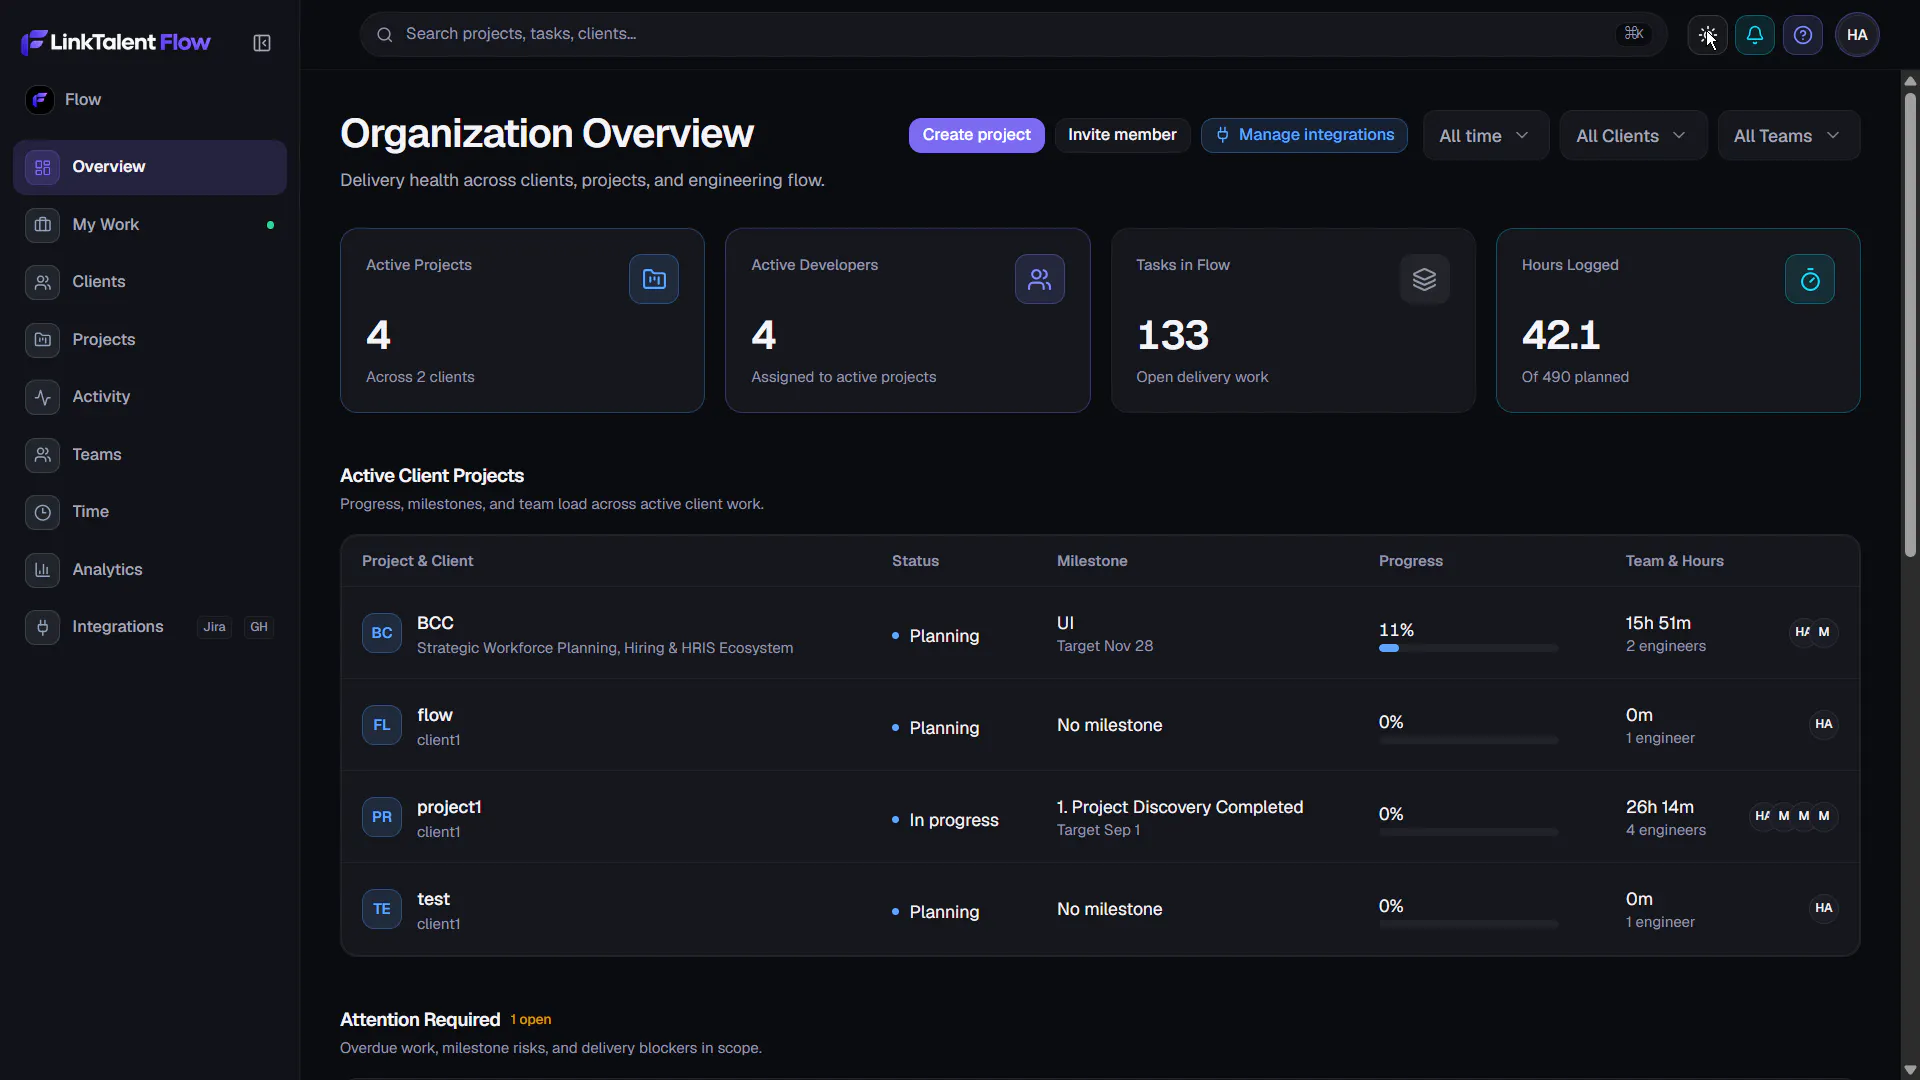The image size is (1920, 1080).
Task: Toggle light/dark theme sun icon
Action: pyautogui.click(x=1707, y=35)
